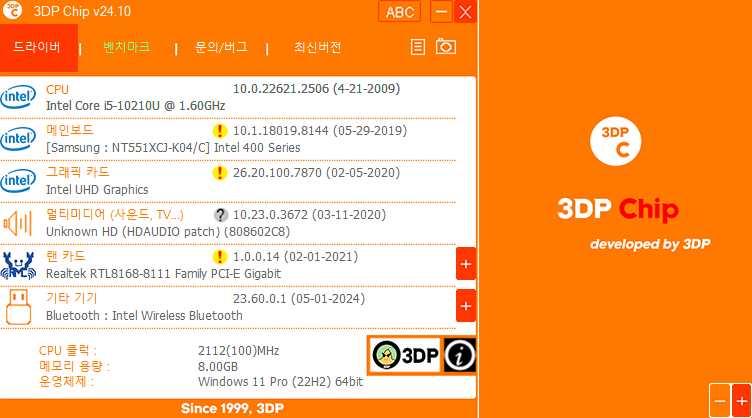752x418 pixels.
Task: Click the 3DP C icon in title bar
Action: click(x=12, y=10)
